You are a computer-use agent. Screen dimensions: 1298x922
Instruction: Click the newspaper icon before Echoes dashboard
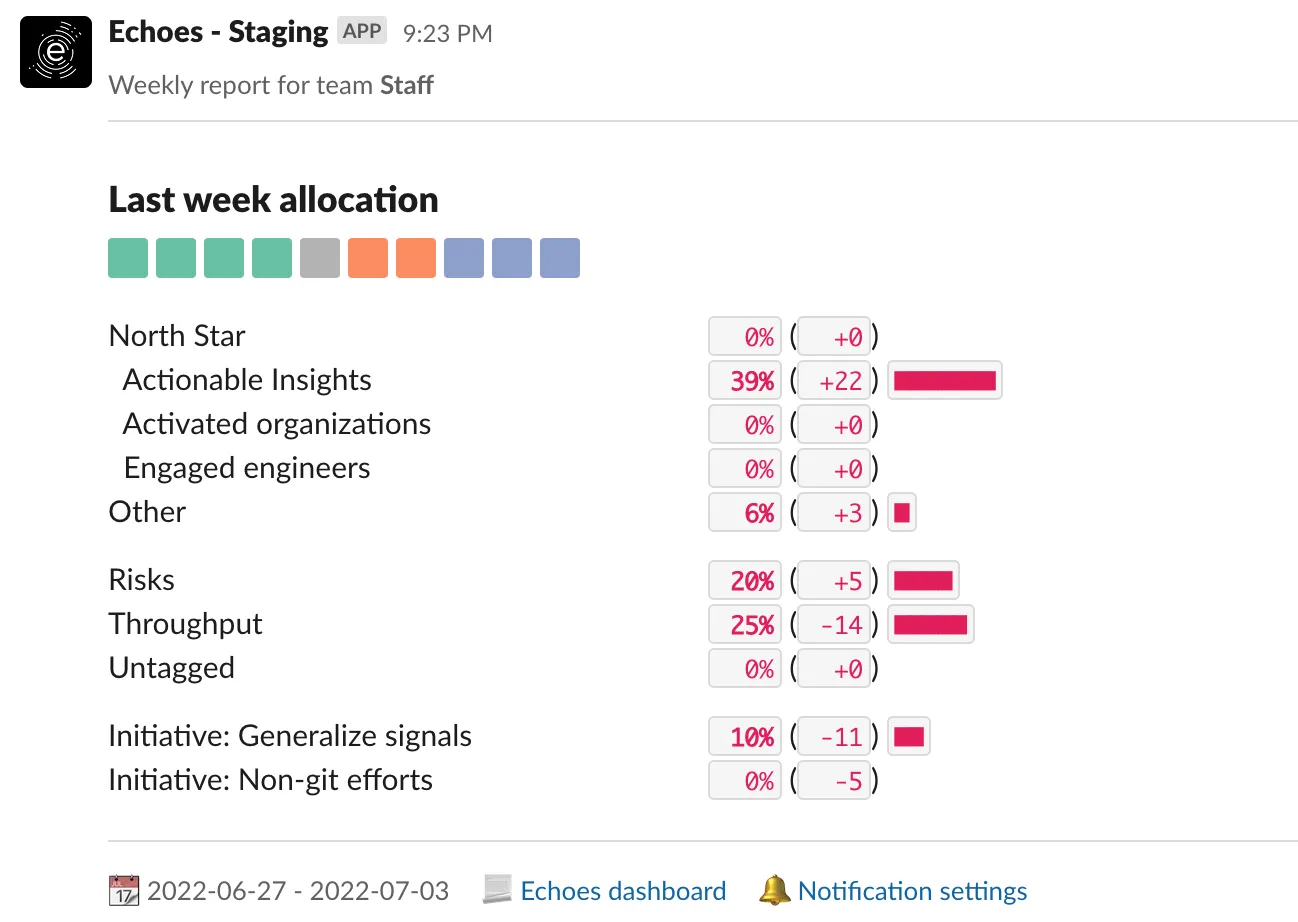pos(497,890)
